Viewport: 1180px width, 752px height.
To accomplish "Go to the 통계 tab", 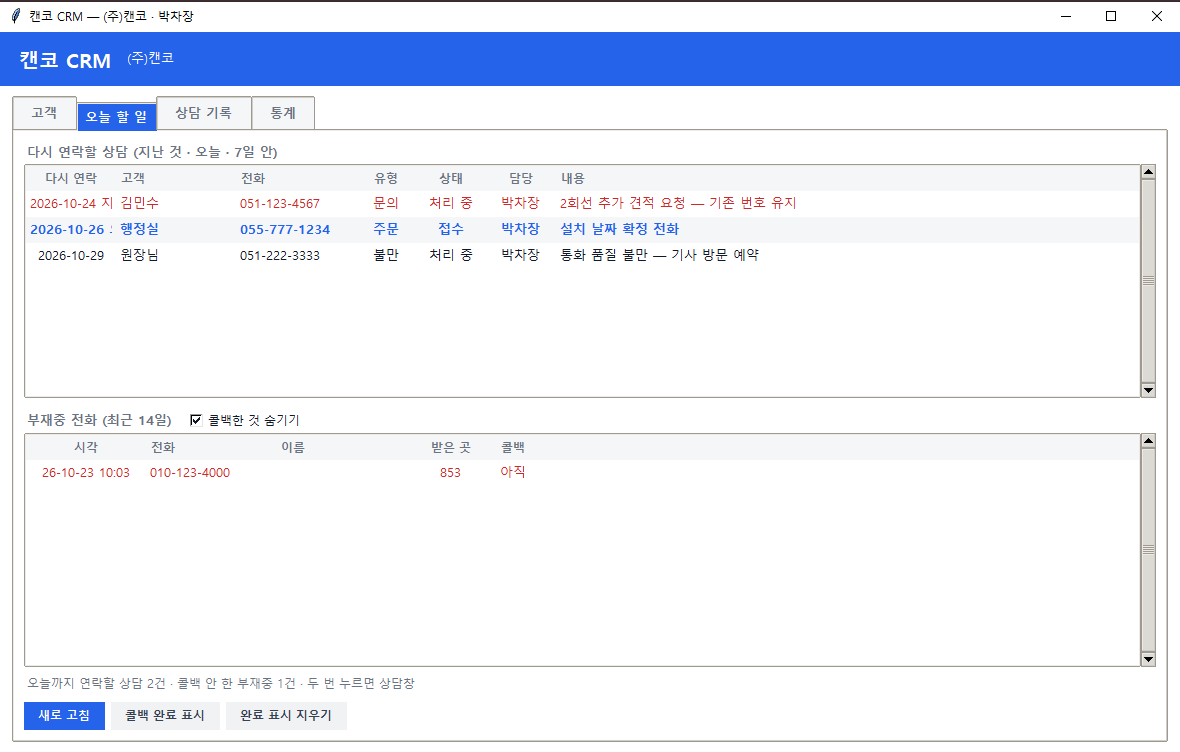I will click(x=283, y=113).
